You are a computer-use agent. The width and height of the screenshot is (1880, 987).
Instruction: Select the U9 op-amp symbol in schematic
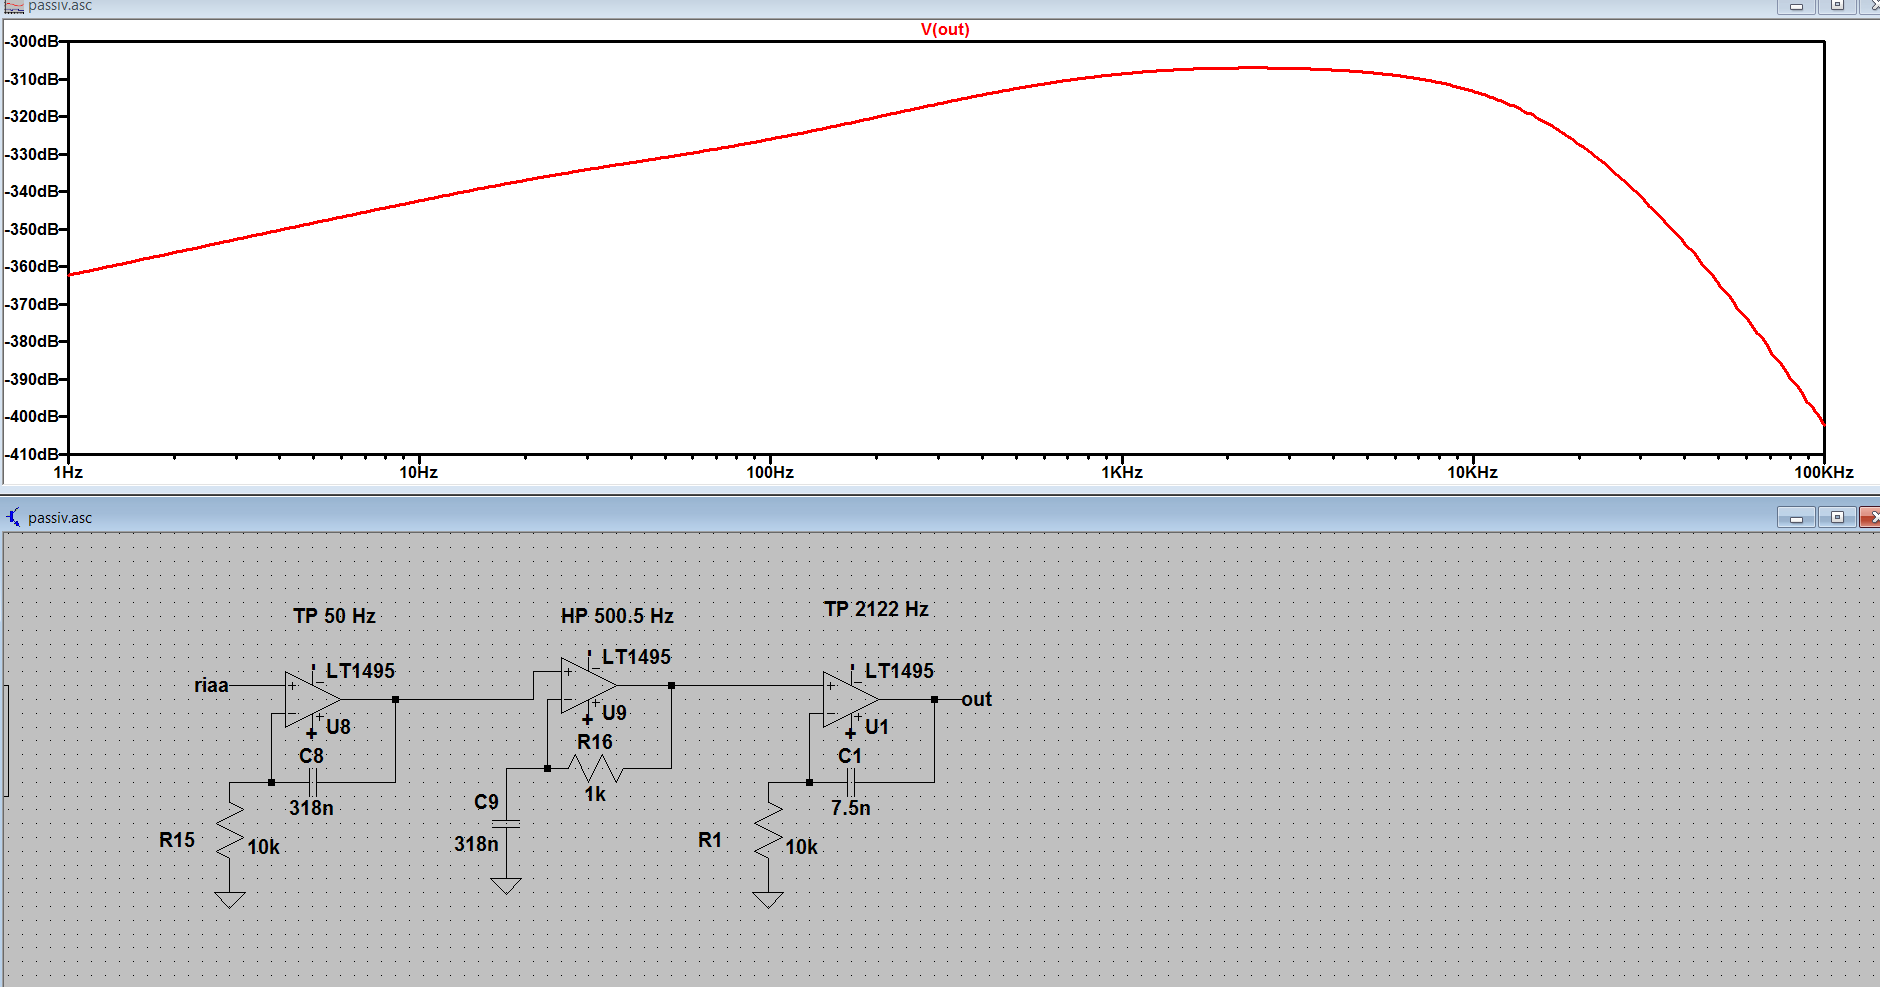[x=589, y=685]
